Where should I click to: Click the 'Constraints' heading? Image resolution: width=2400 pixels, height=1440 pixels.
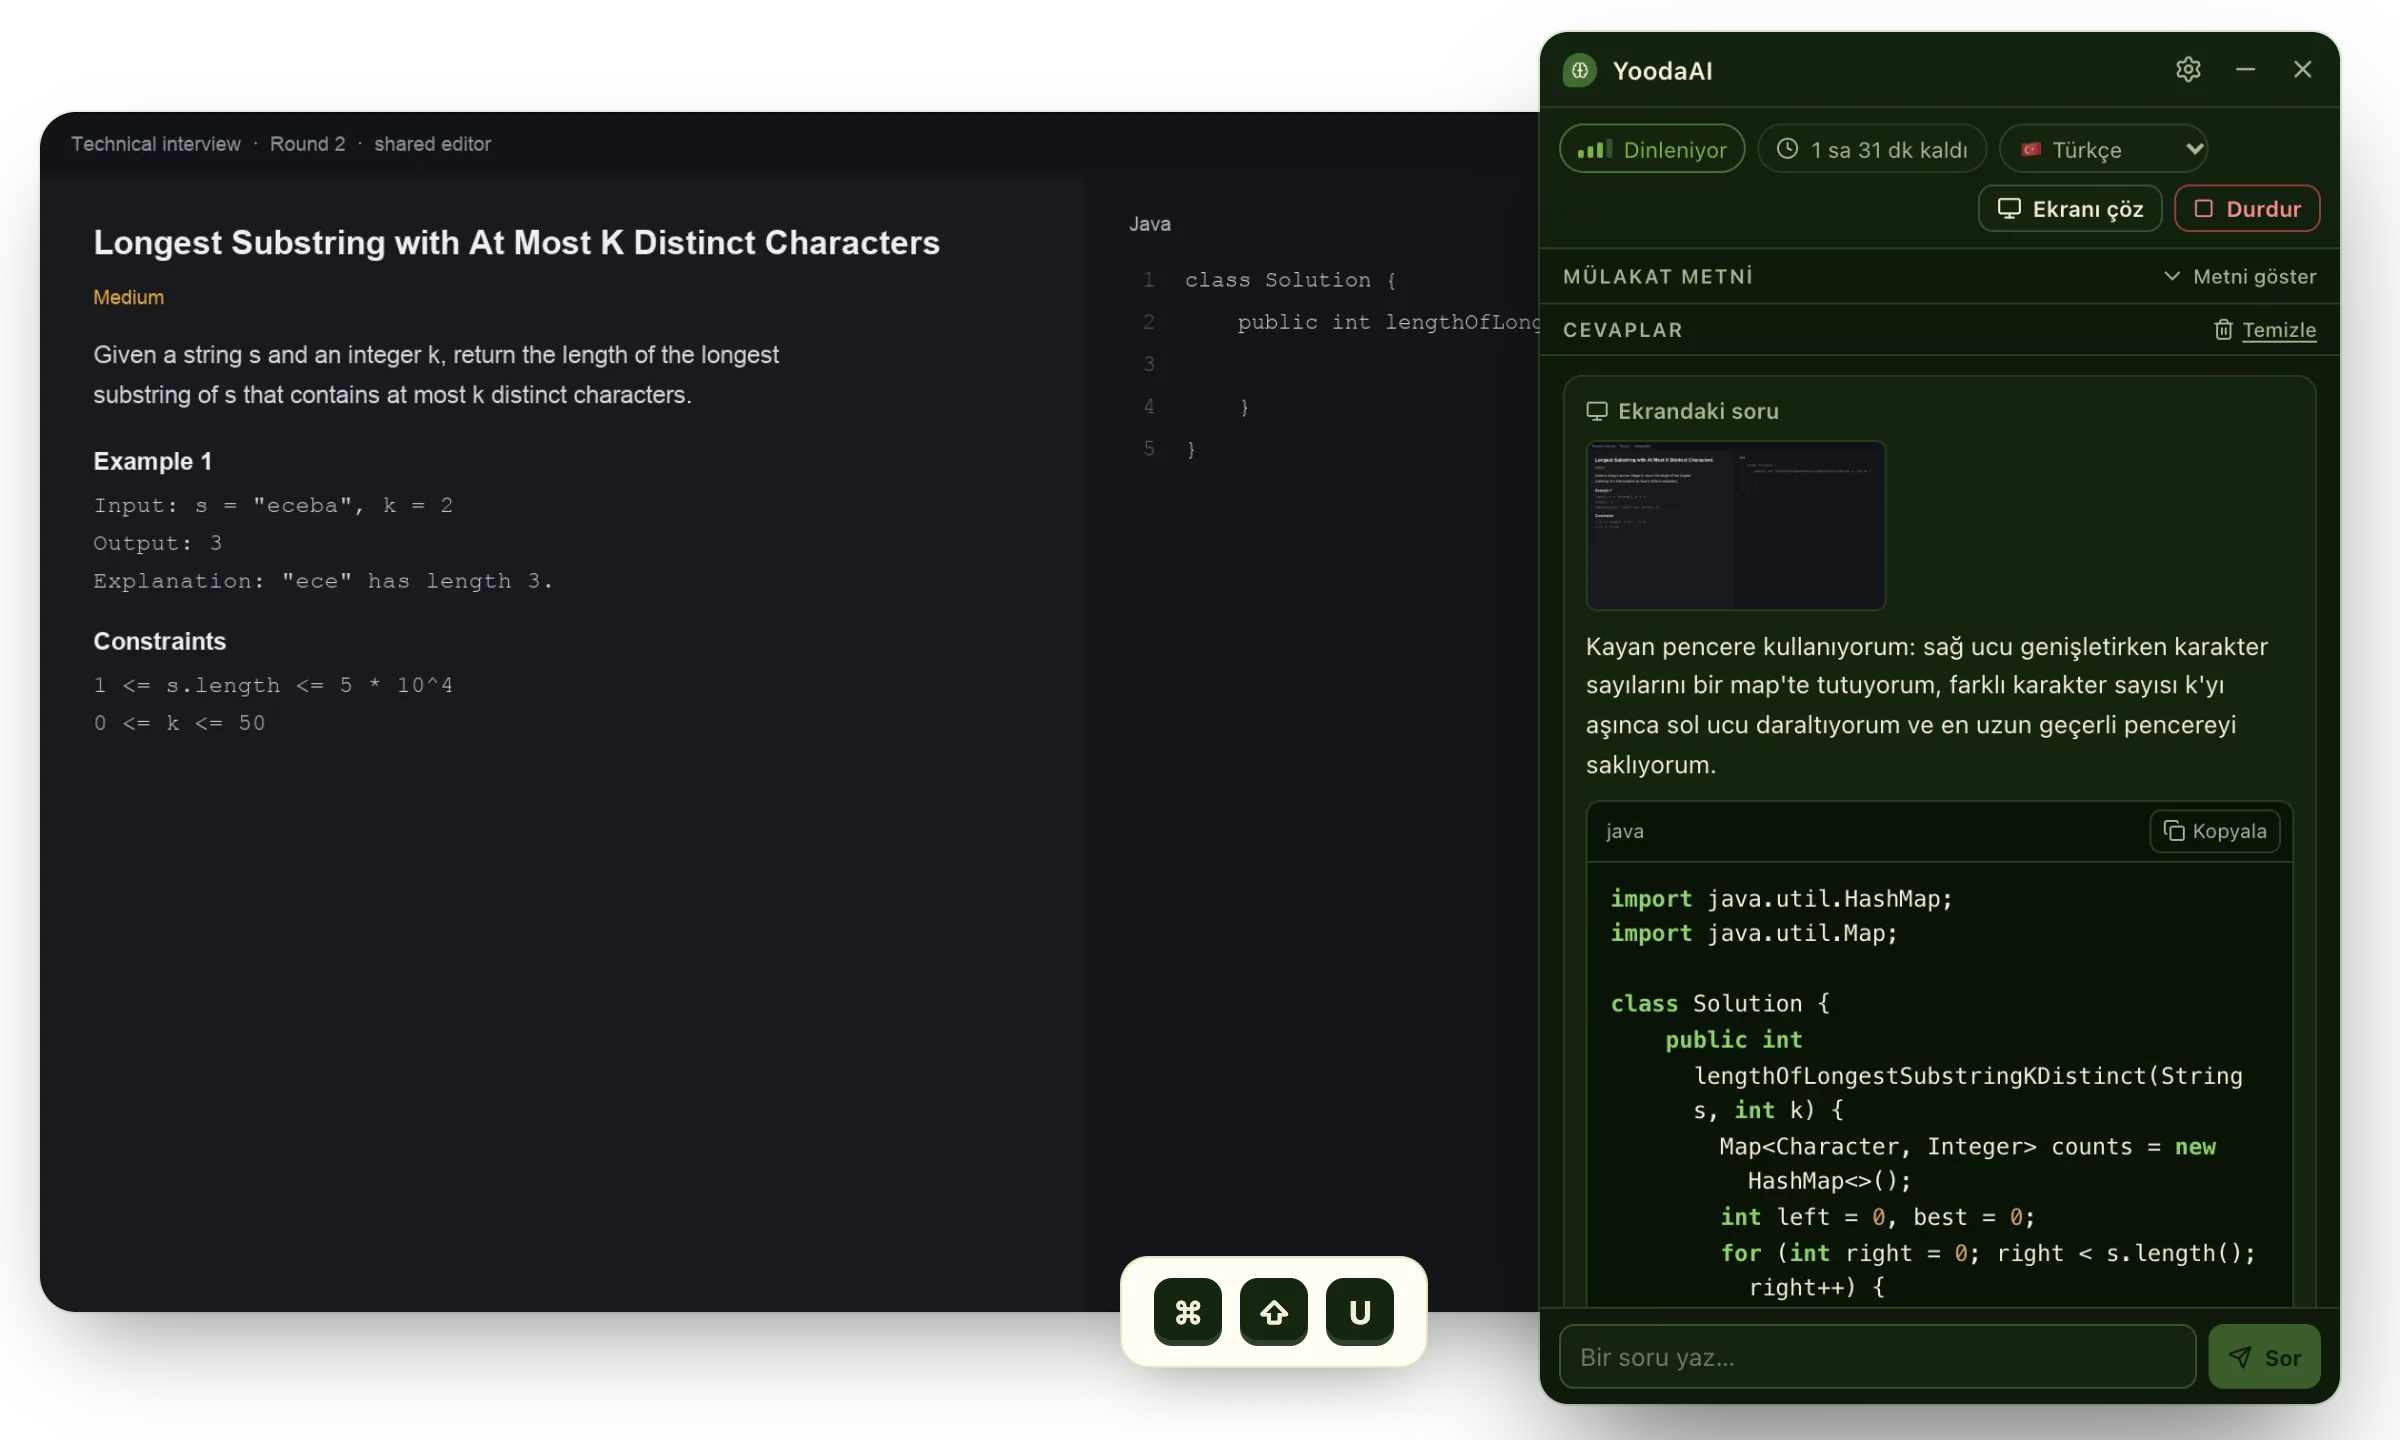coord(160,641)
